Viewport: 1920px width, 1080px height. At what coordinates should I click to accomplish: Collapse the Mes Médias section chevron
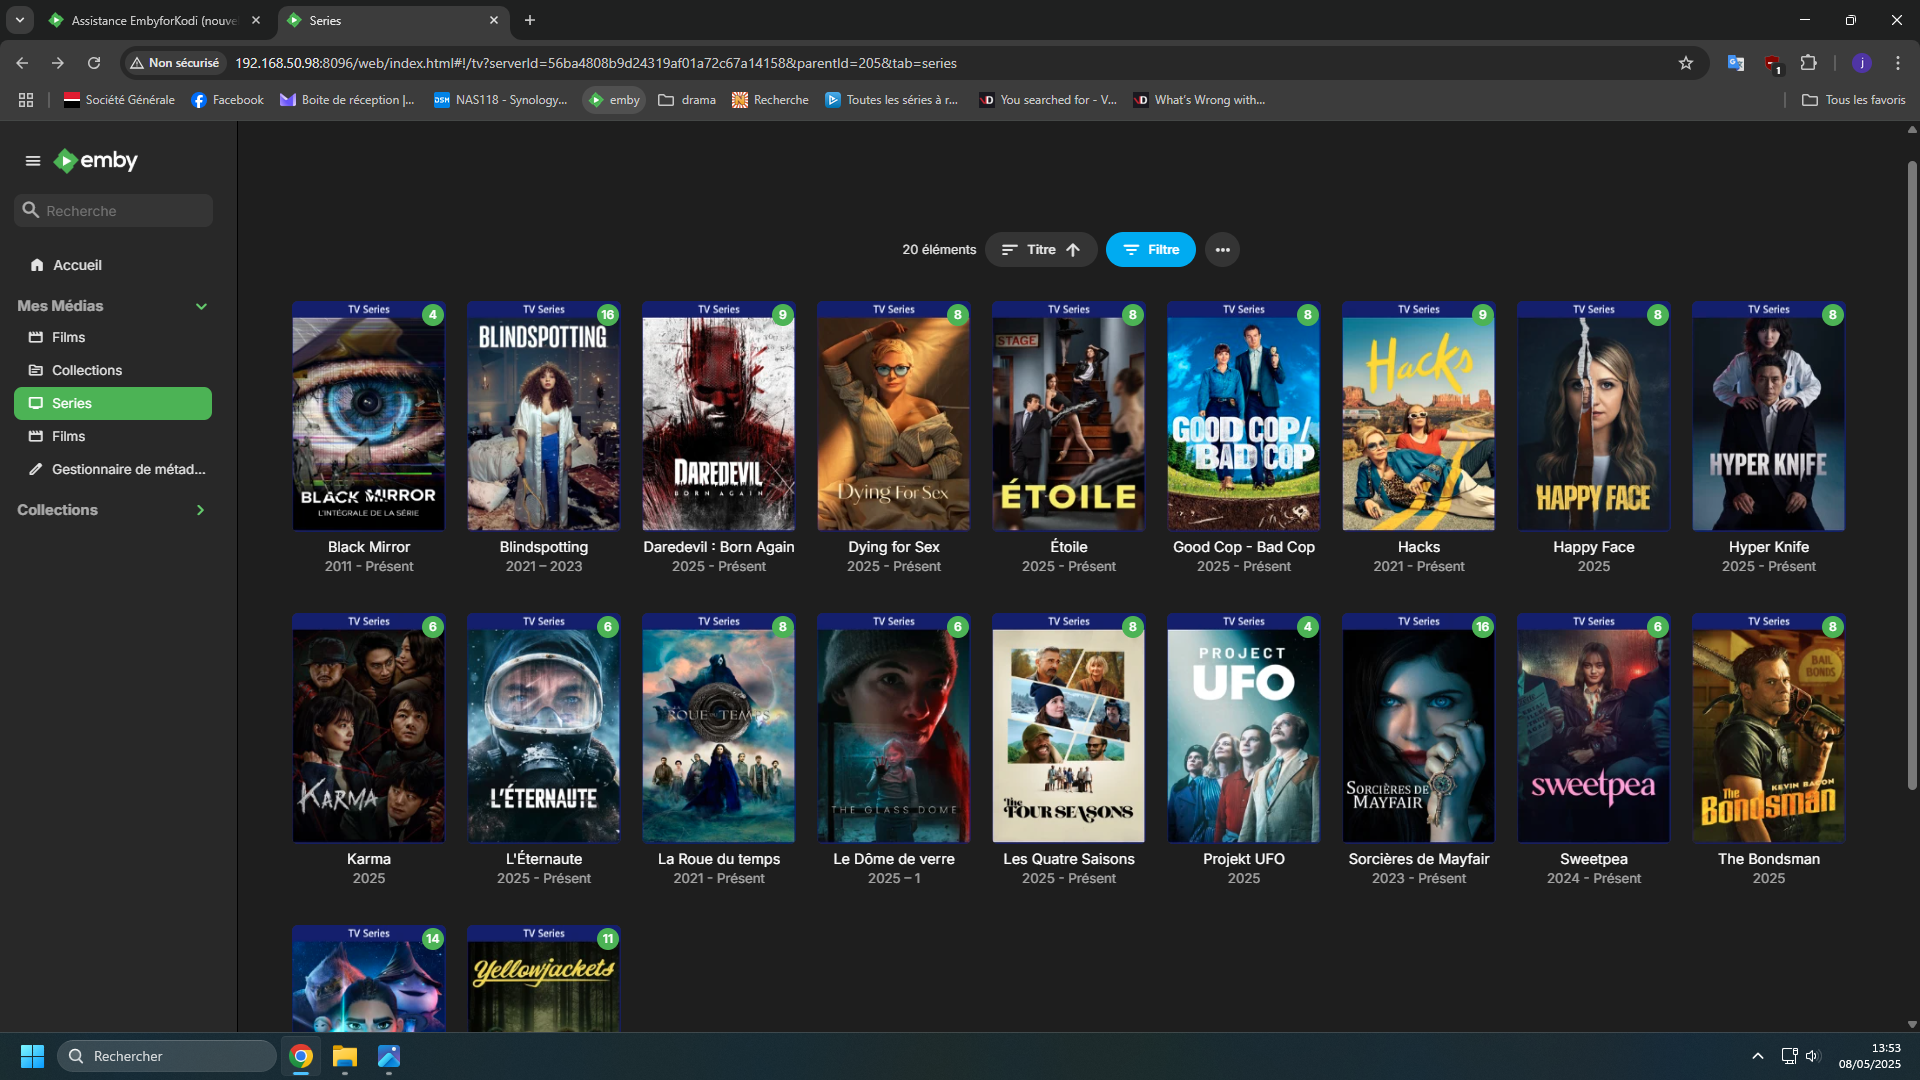(201, 306)
